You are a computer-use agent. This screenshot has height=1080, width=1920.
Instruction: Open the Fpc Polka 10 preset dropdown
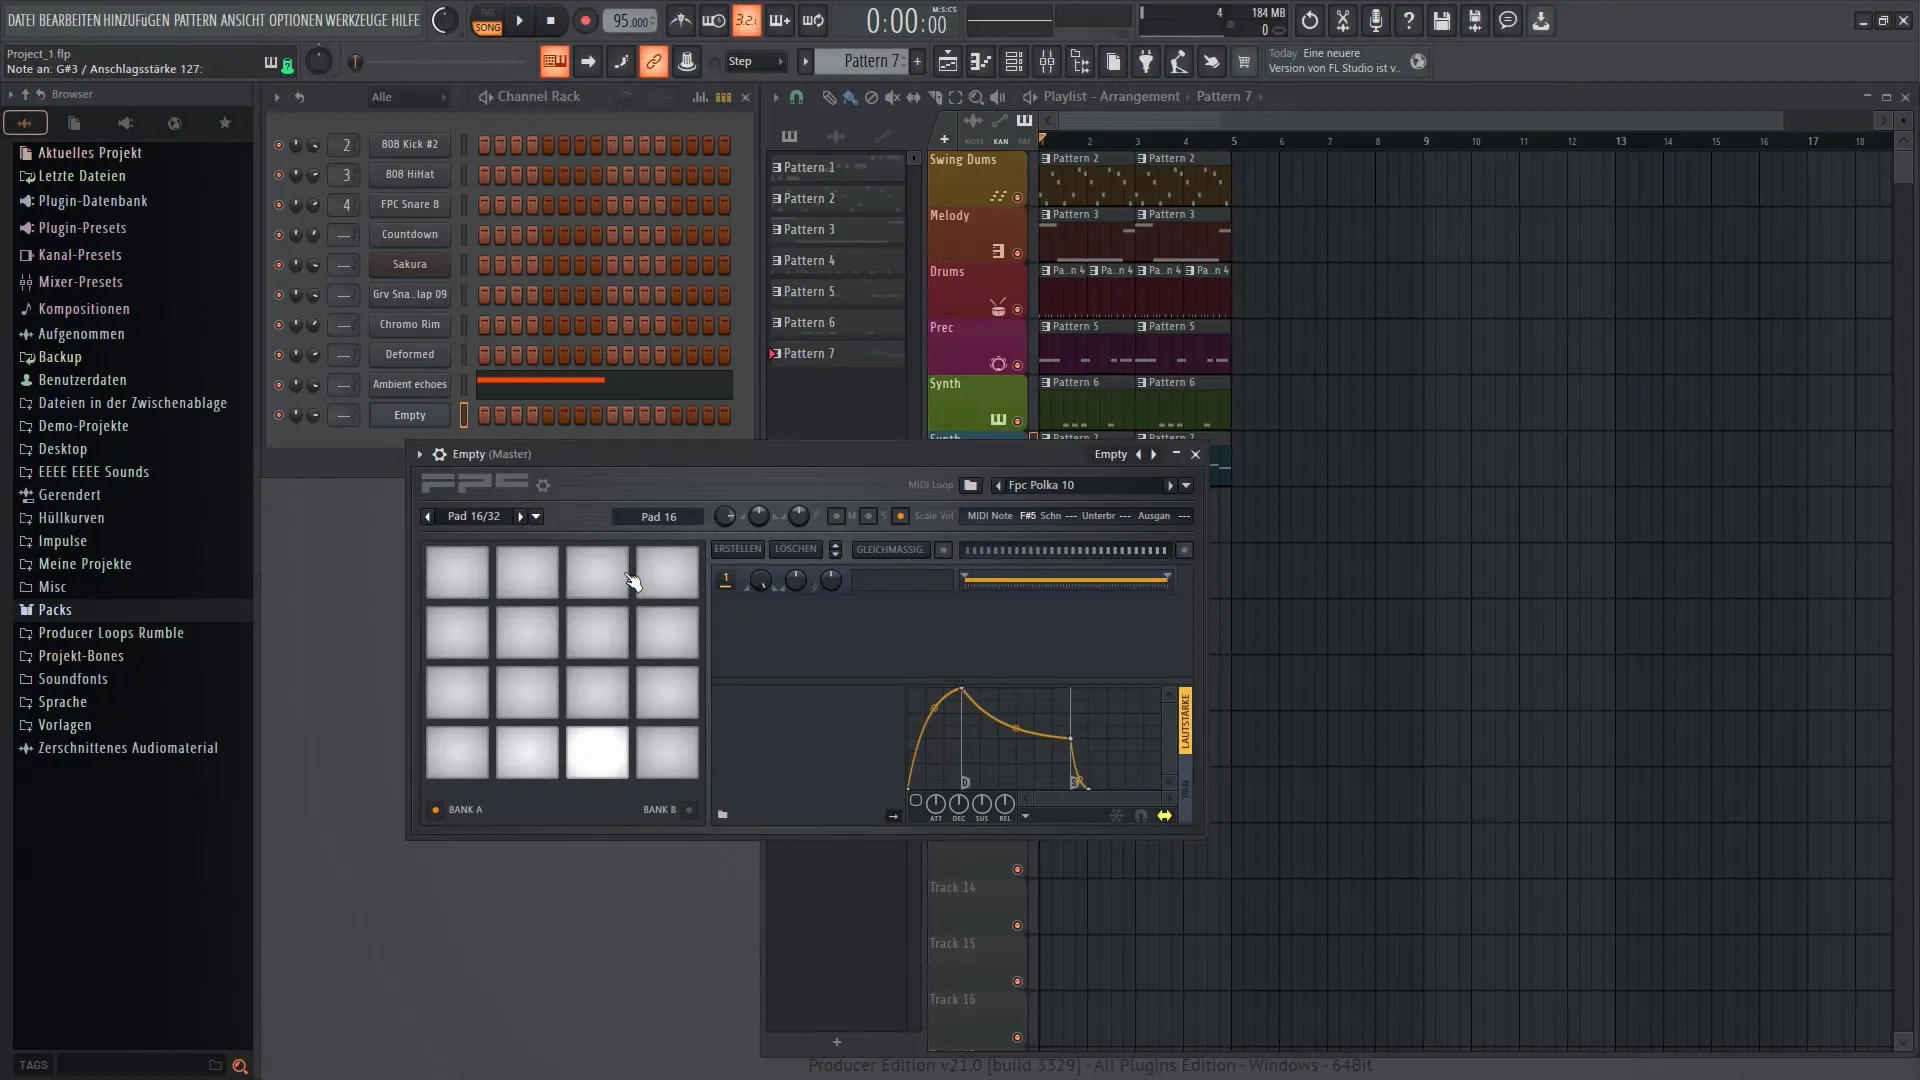(1186, 485)
